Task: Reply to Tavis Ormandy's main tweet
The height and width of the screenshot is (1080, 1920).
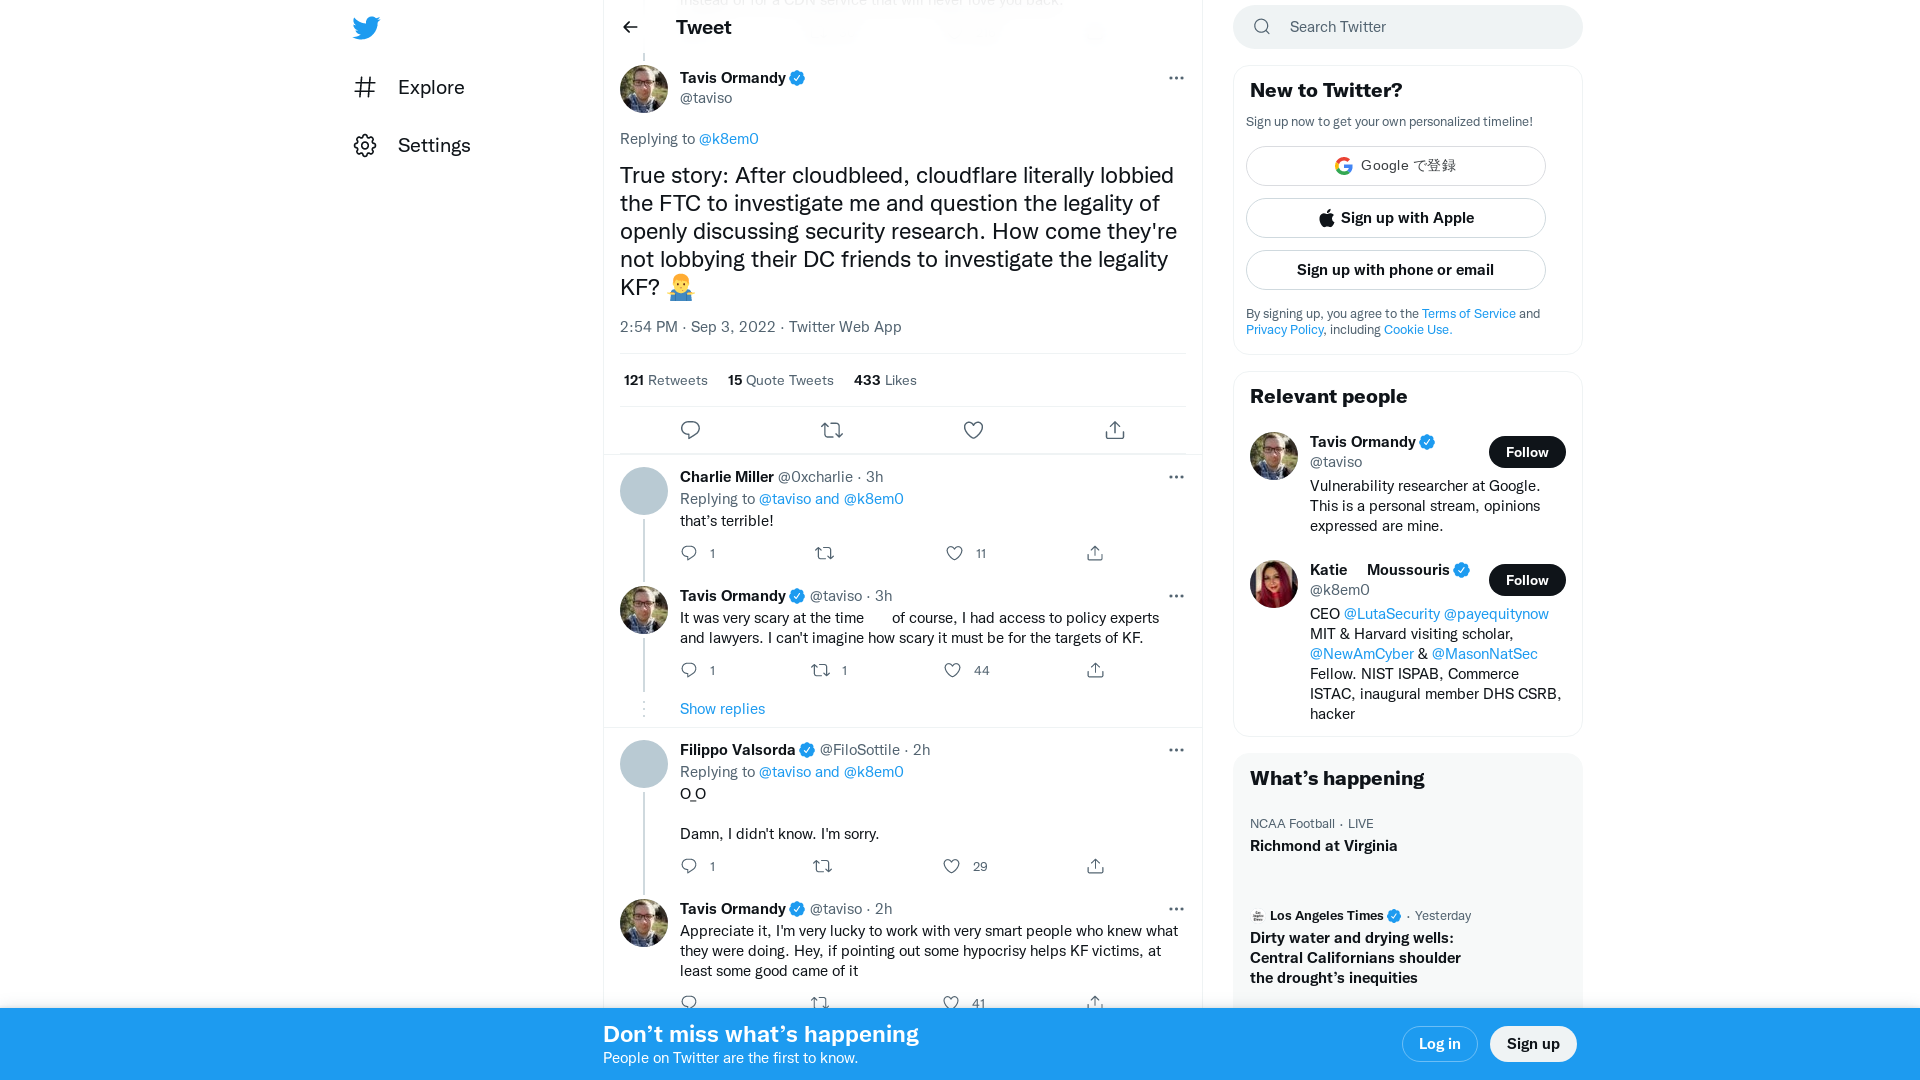Action: [x=689, y=429]
